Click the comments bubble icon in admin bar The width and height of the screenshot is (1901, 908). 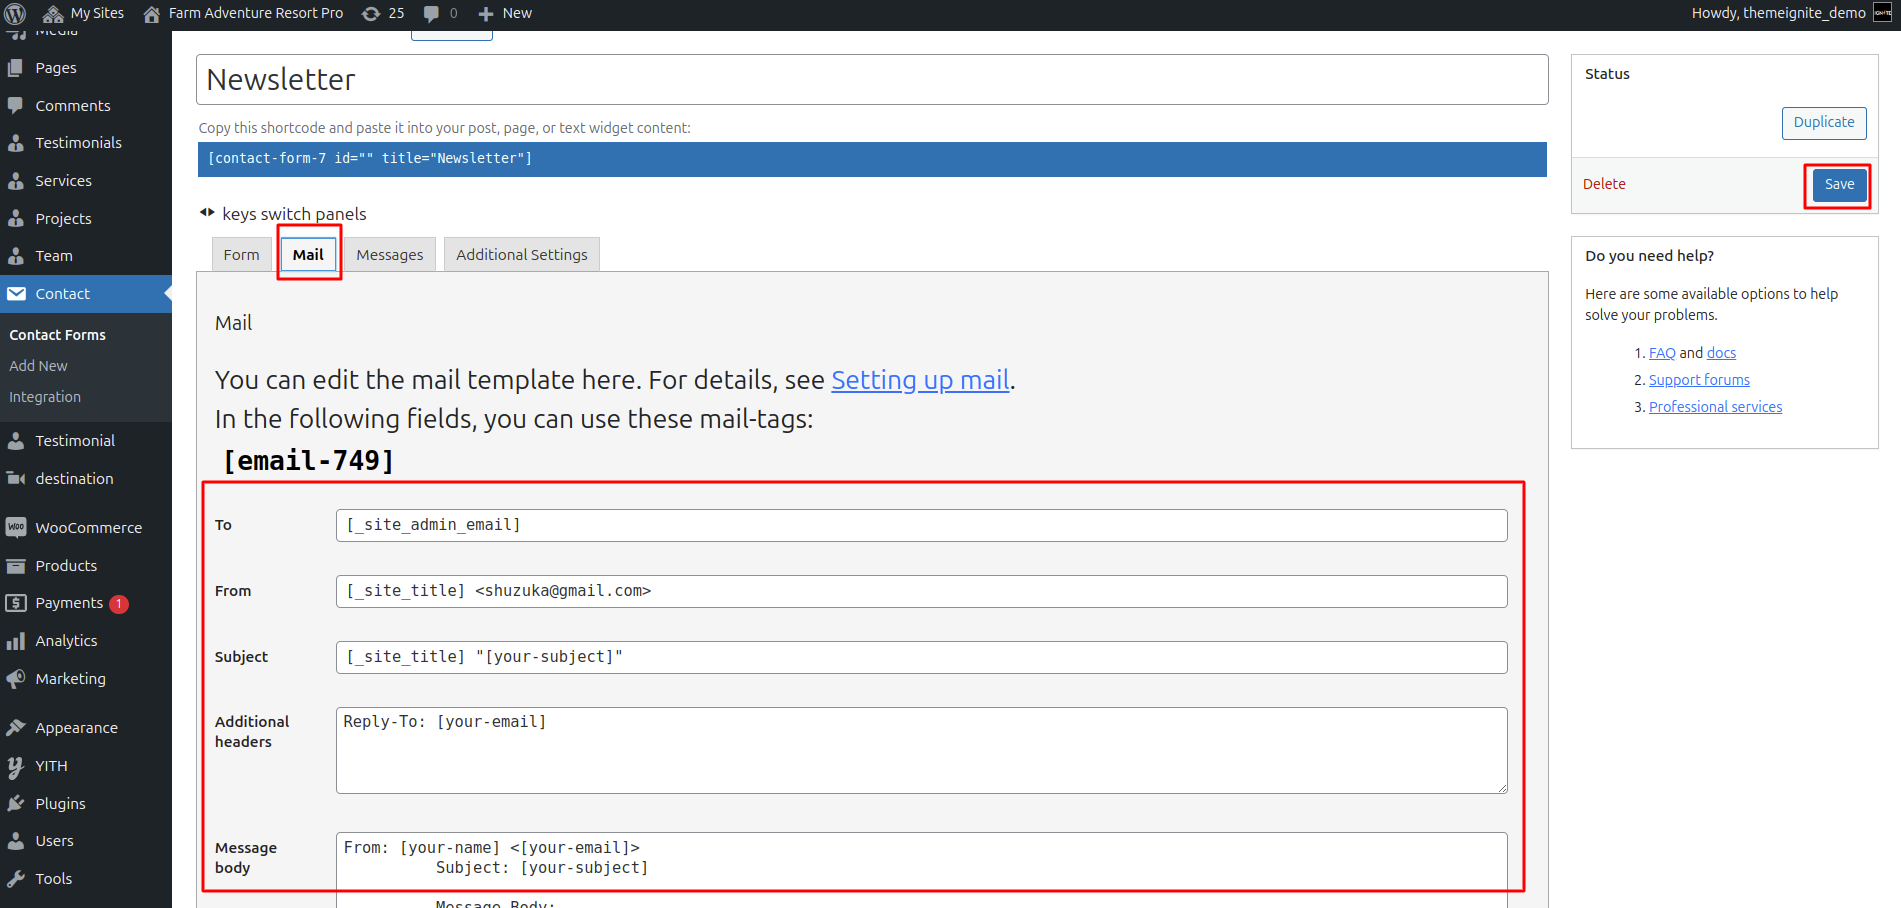[x=431, y=14]
